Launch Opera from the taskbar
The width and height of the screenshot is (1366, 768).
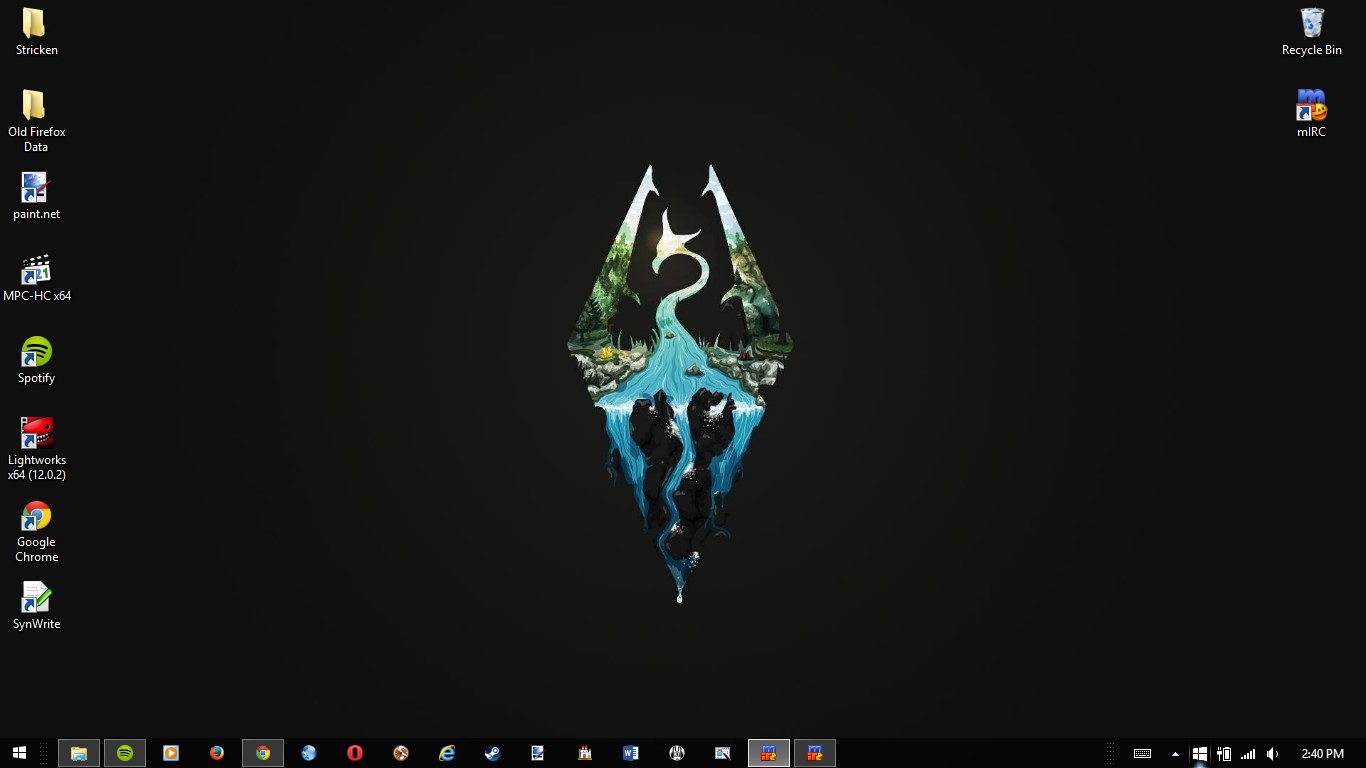(355, 753)
